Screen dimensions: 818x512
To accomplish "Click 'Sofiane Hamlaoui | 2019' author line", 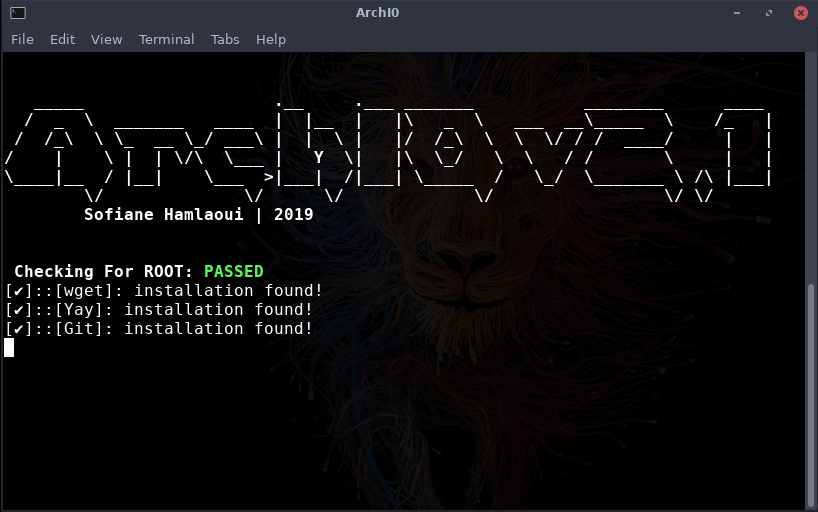I will [x=199, y=215].
